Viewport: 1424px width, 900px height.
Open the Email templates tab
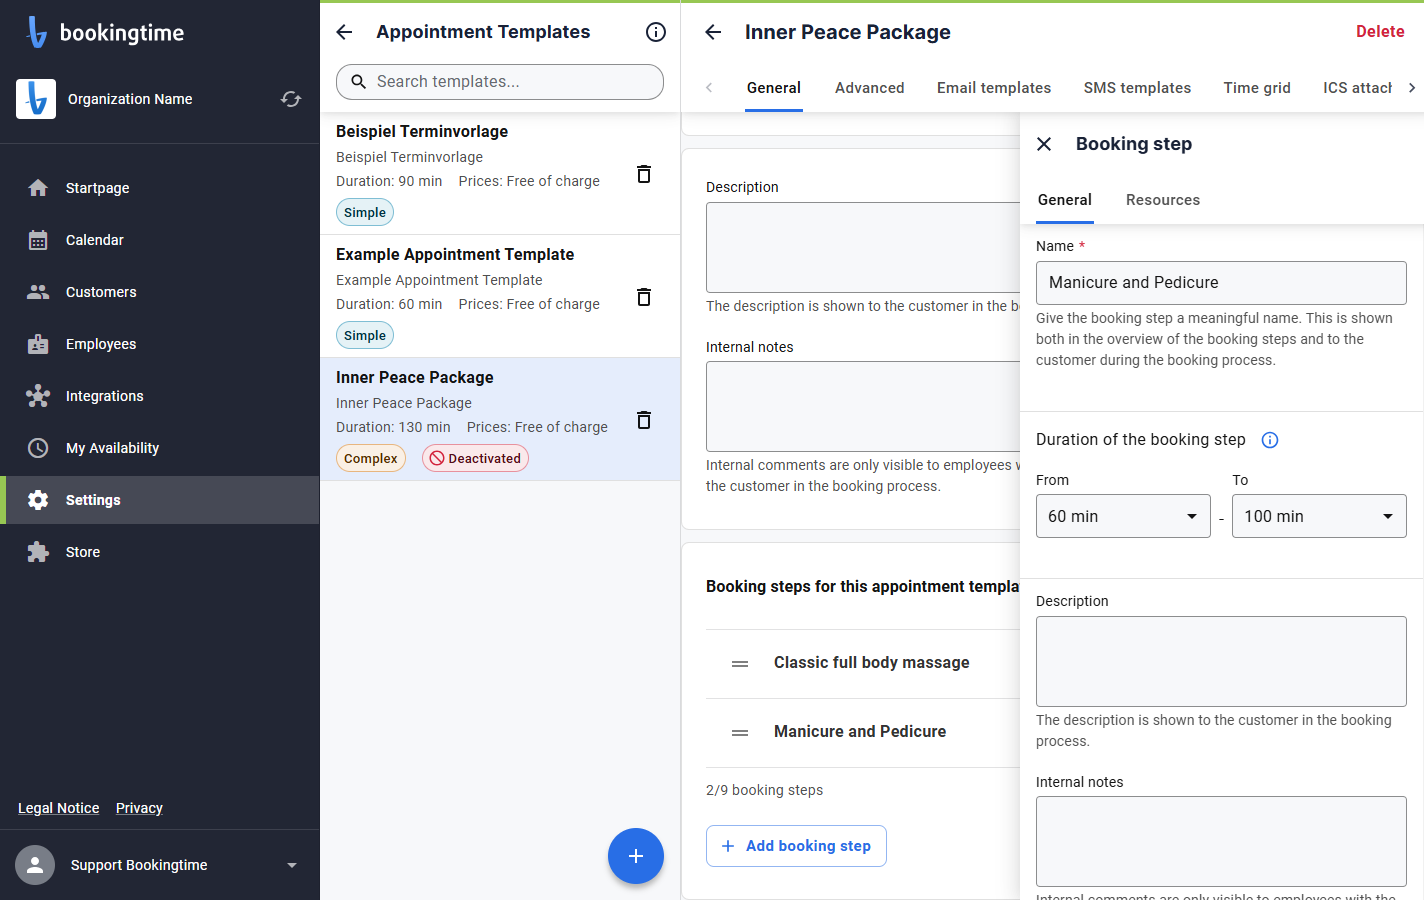coord(994,88)
